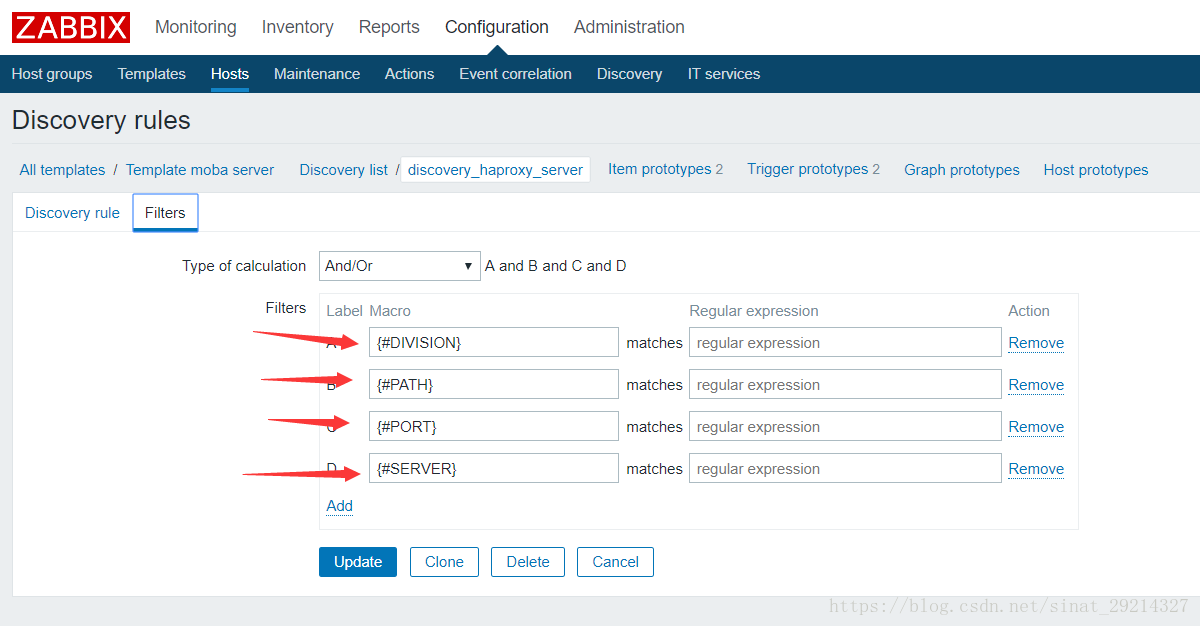Remove the {#DIVISION} filter row
The height and width of the screenshot is (626, 1200).
[1036, 343]
